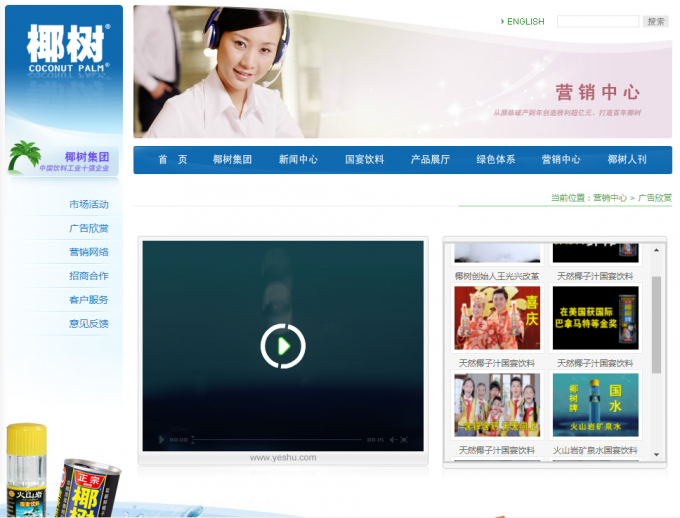This screenshot has width=680, height=518.
Task: Click the www.yeshu.com text below the video
Action: 283,457
